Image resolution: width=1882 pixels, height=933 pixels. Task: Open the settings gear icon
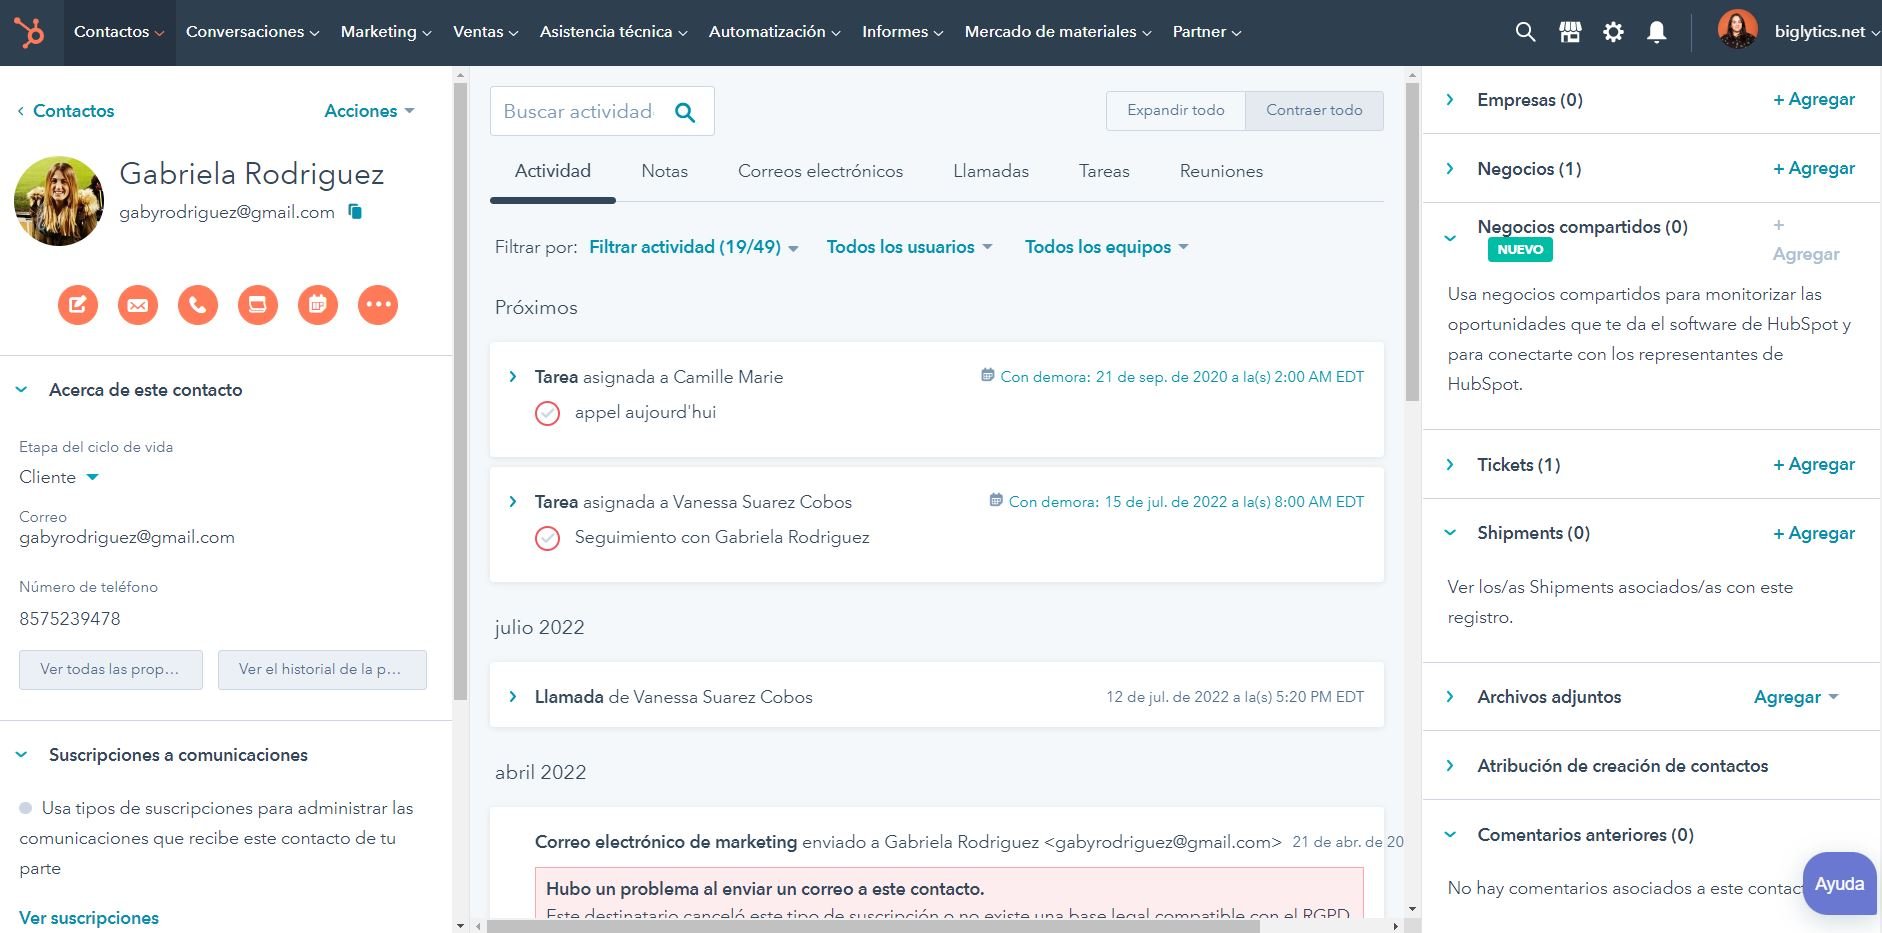[1613, 32]
